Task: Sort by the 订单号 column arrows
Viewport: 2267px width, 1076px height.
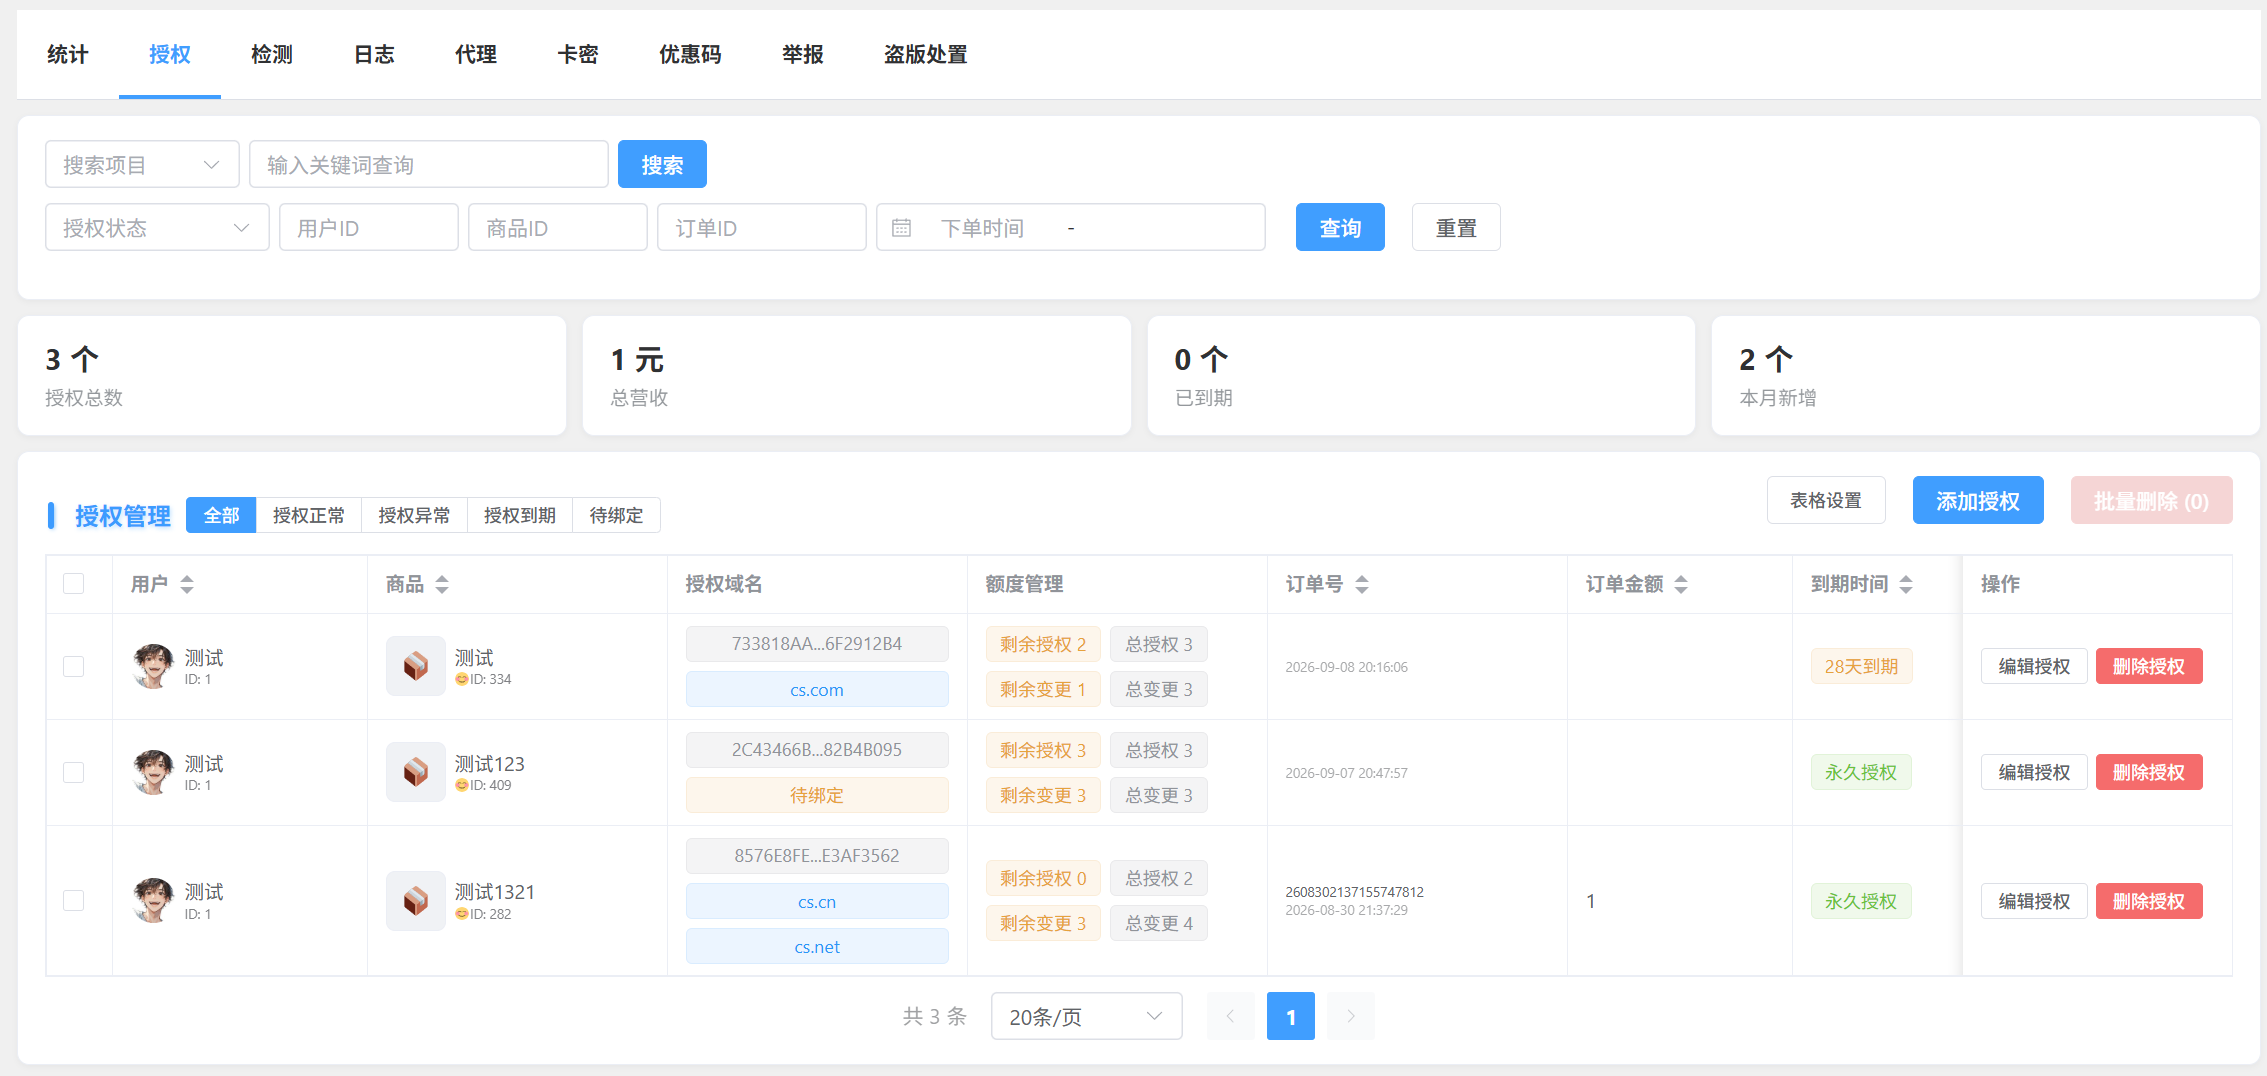Action: click(x=1362, y=584)
